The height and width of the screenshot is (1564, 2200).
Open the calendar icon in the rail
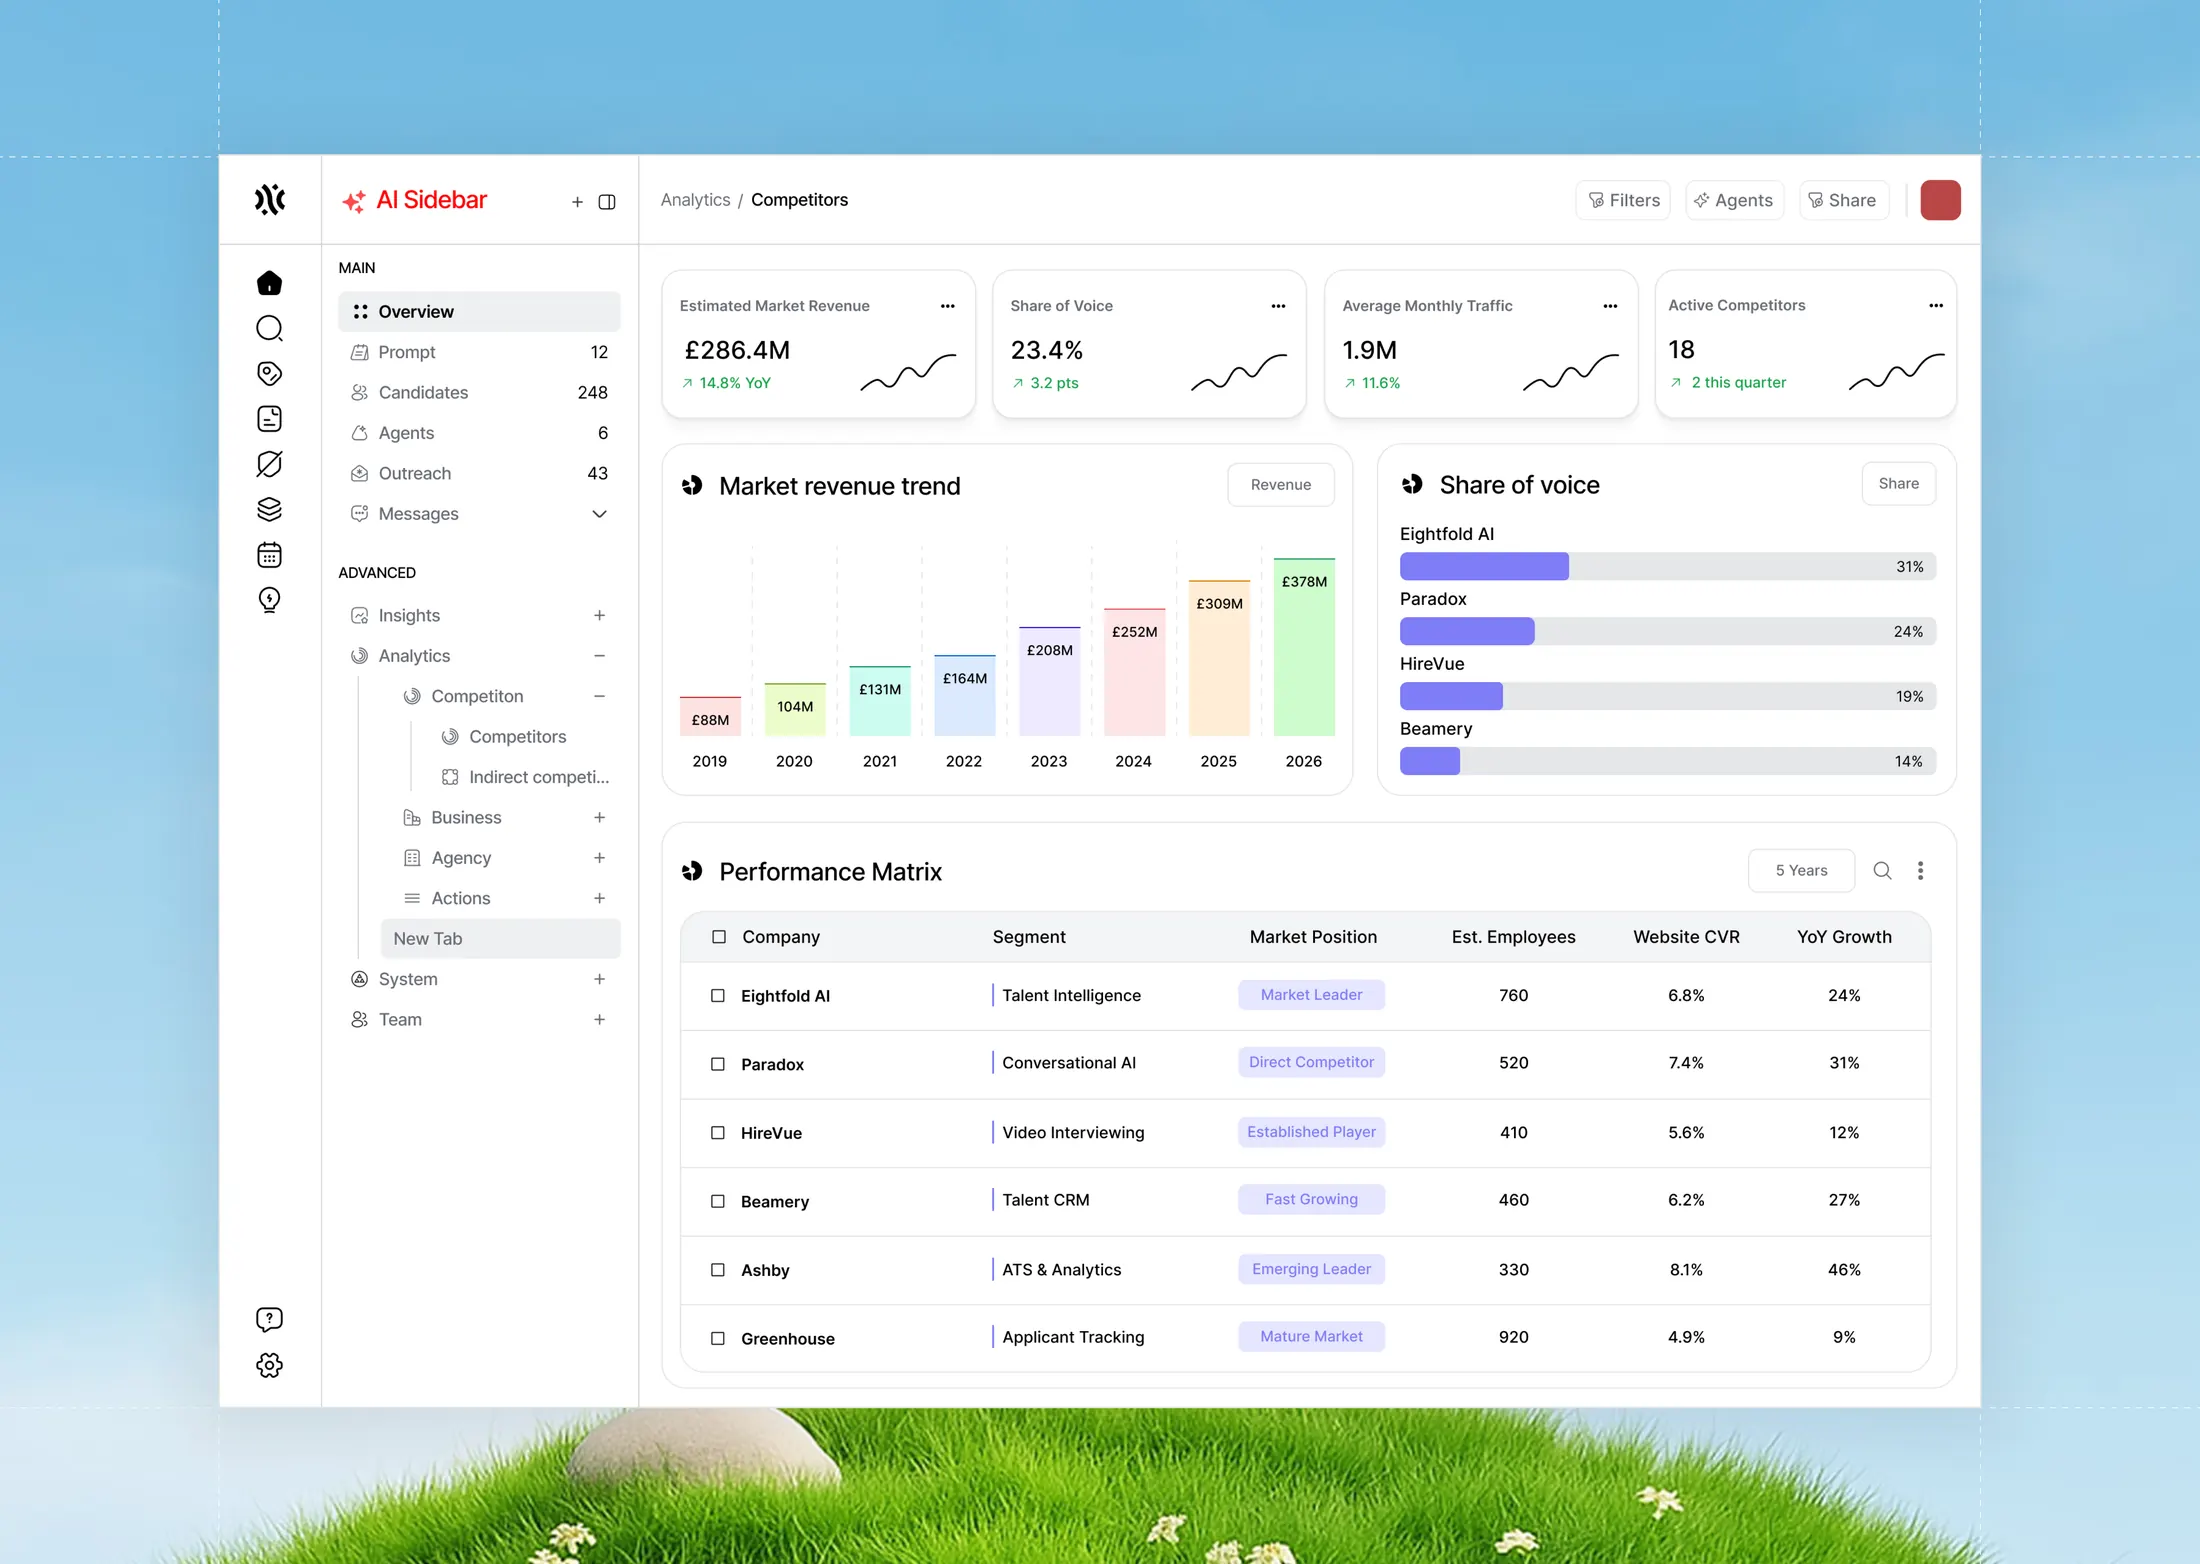[270, 555]
